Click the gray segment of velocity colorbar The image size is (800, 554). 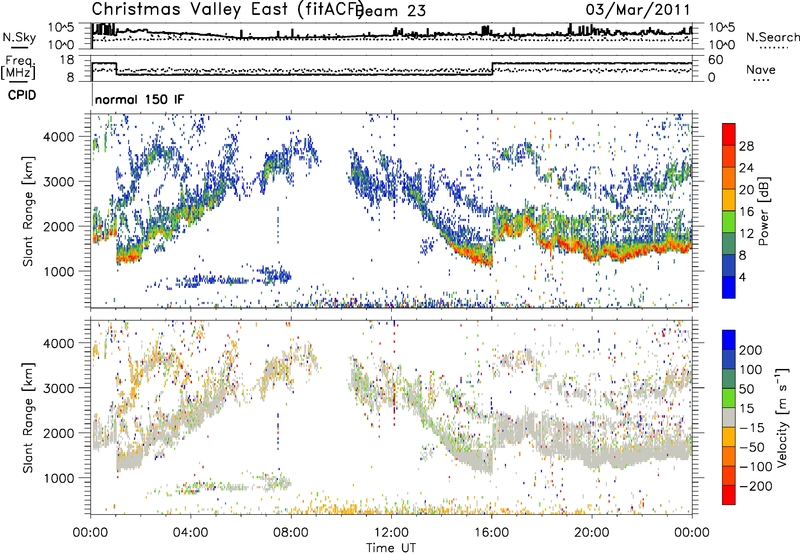click(x=729, y=418)
